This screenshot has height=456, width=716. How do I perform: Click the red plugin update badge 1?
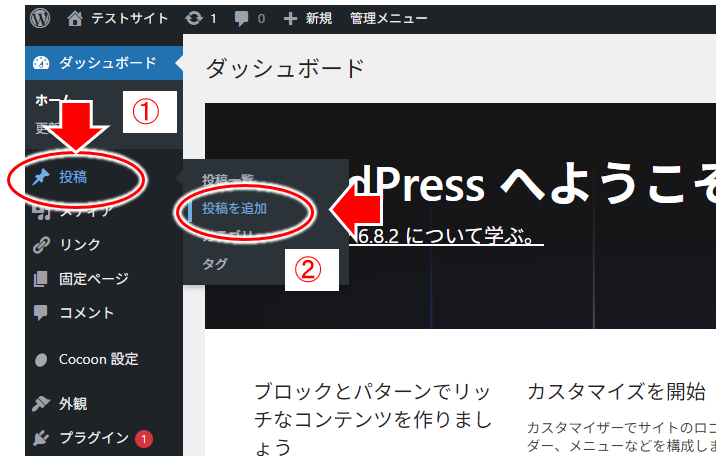pos(144,439)
